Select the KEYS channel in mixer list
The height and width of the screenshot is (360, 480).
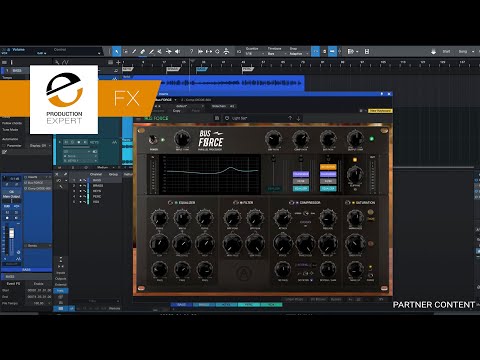(x=97, y=191)
